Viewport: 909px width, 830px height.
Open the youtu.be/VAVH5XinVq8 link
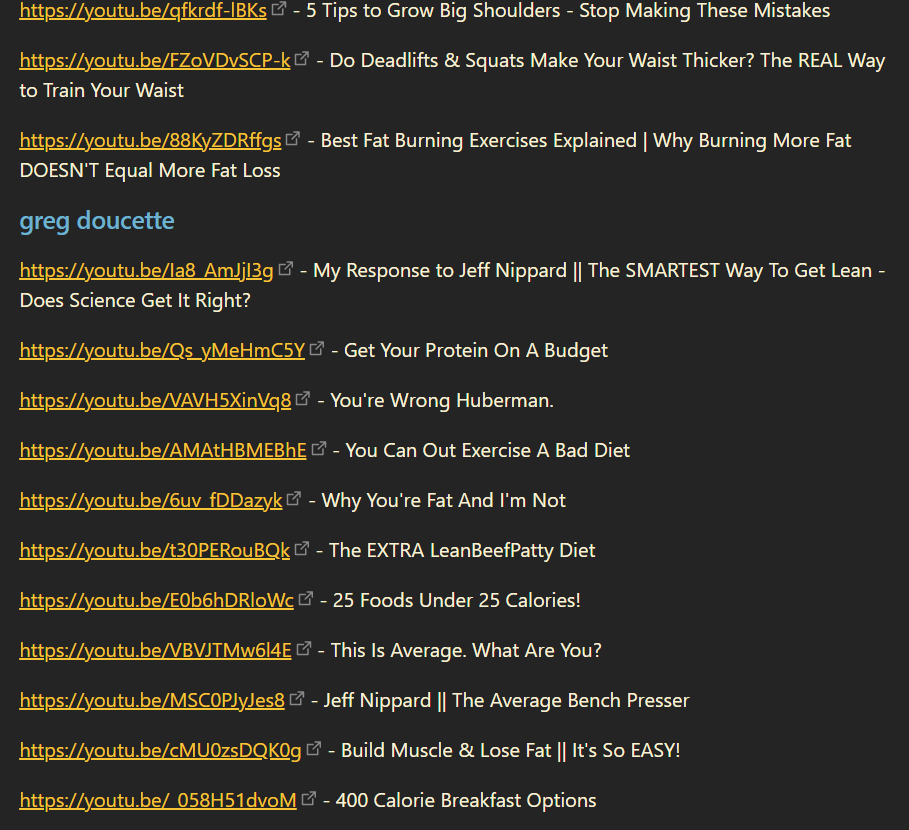pyautogui.click(x=155, y=401)
